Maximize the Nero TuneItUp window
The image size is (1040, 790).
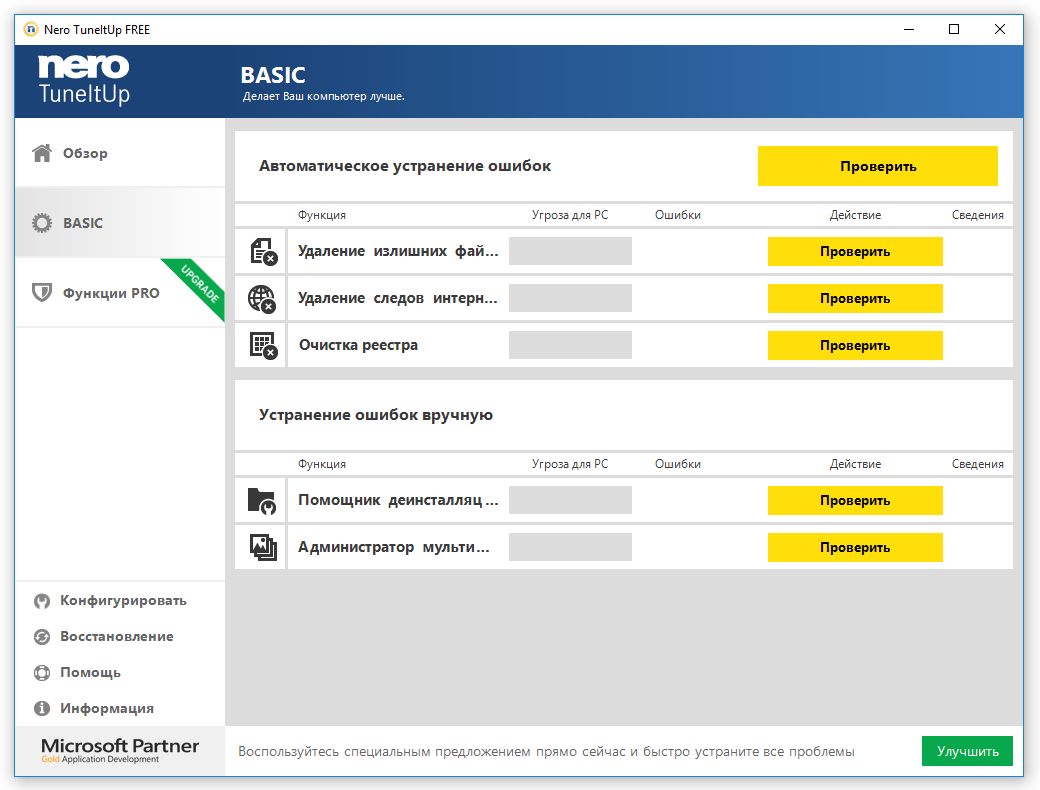coord(954,29)
